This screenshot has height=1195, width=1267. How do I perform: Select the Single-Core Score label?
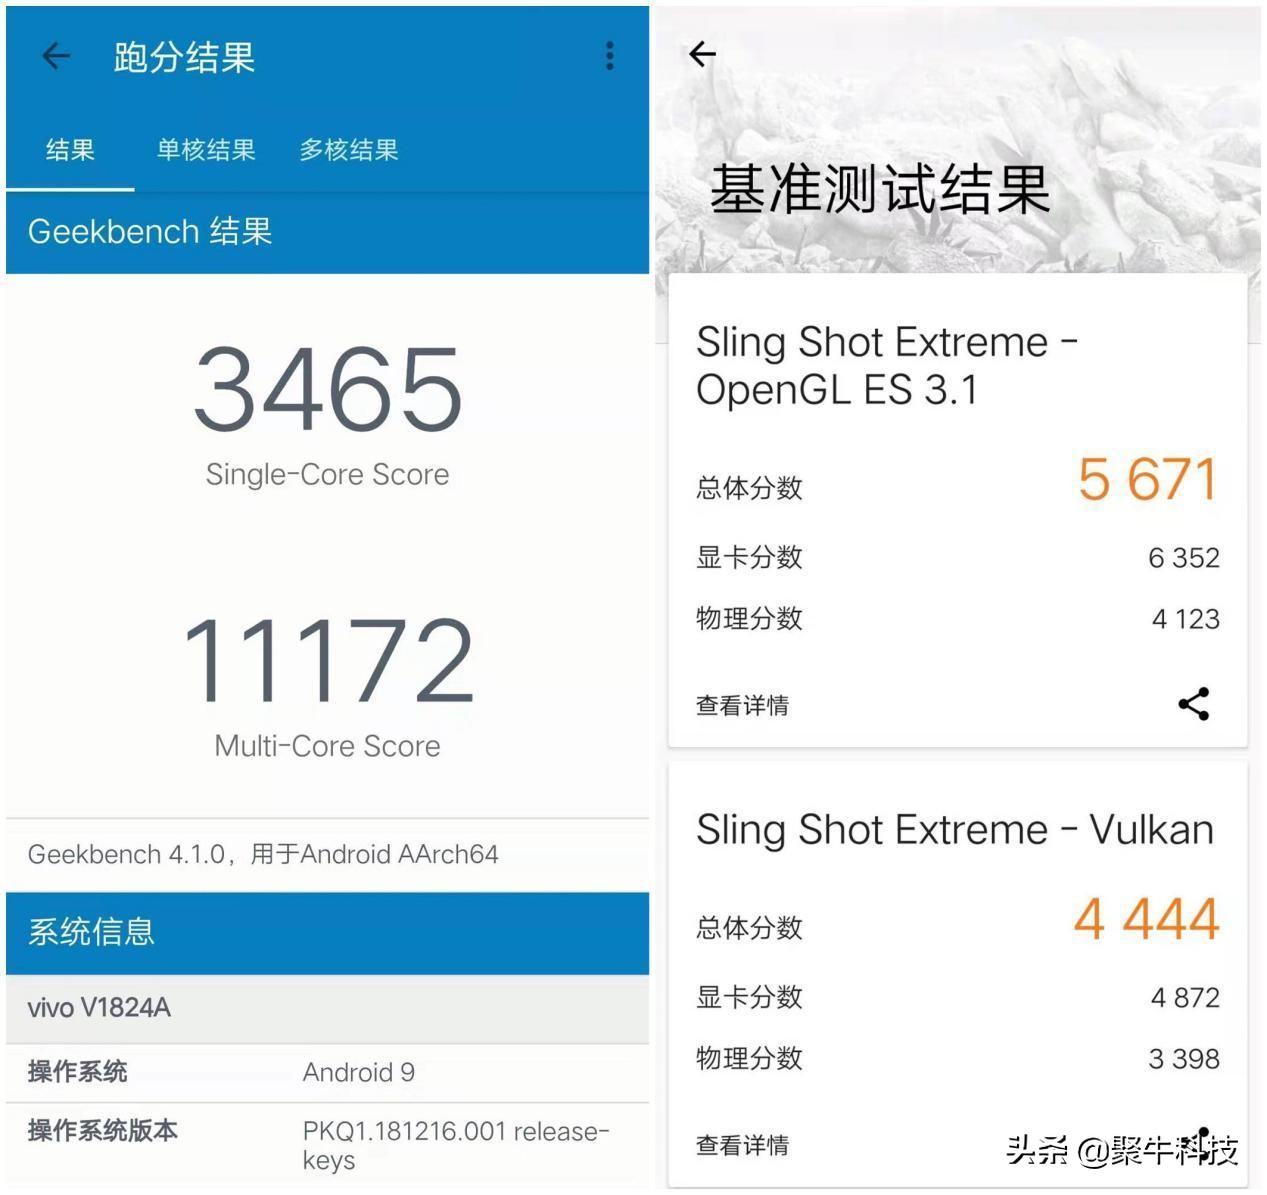327,474
